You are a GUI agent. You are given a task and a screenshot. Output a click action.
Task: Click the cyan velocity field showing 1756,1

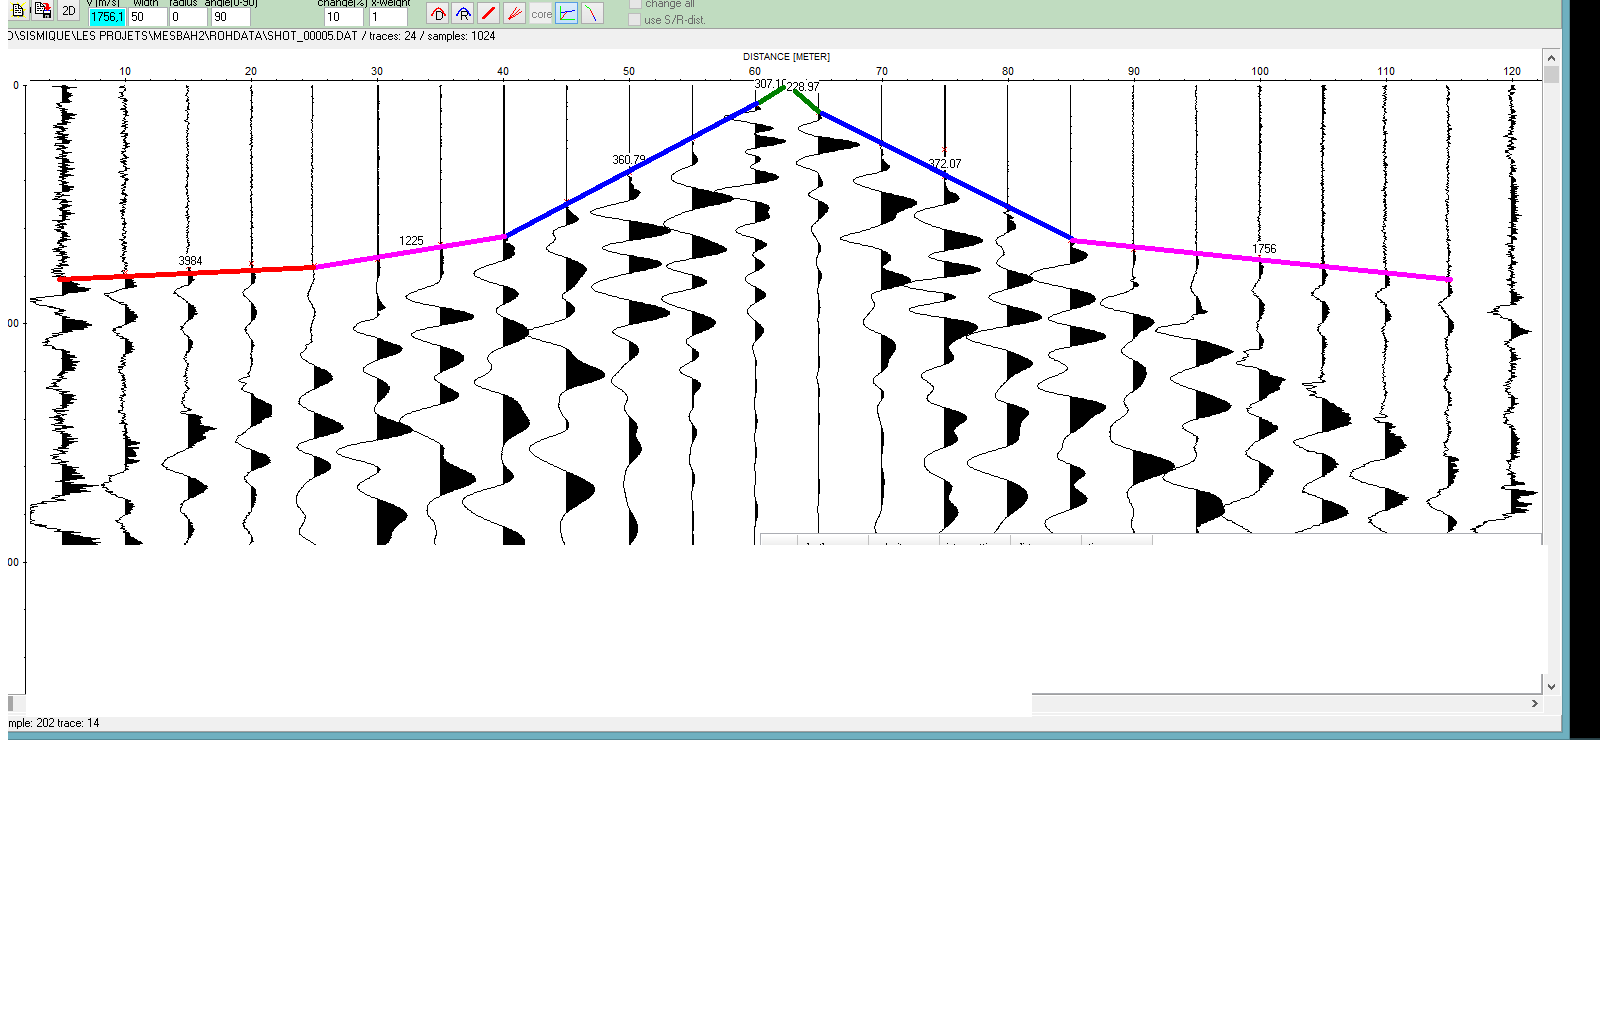coord(107,17)
